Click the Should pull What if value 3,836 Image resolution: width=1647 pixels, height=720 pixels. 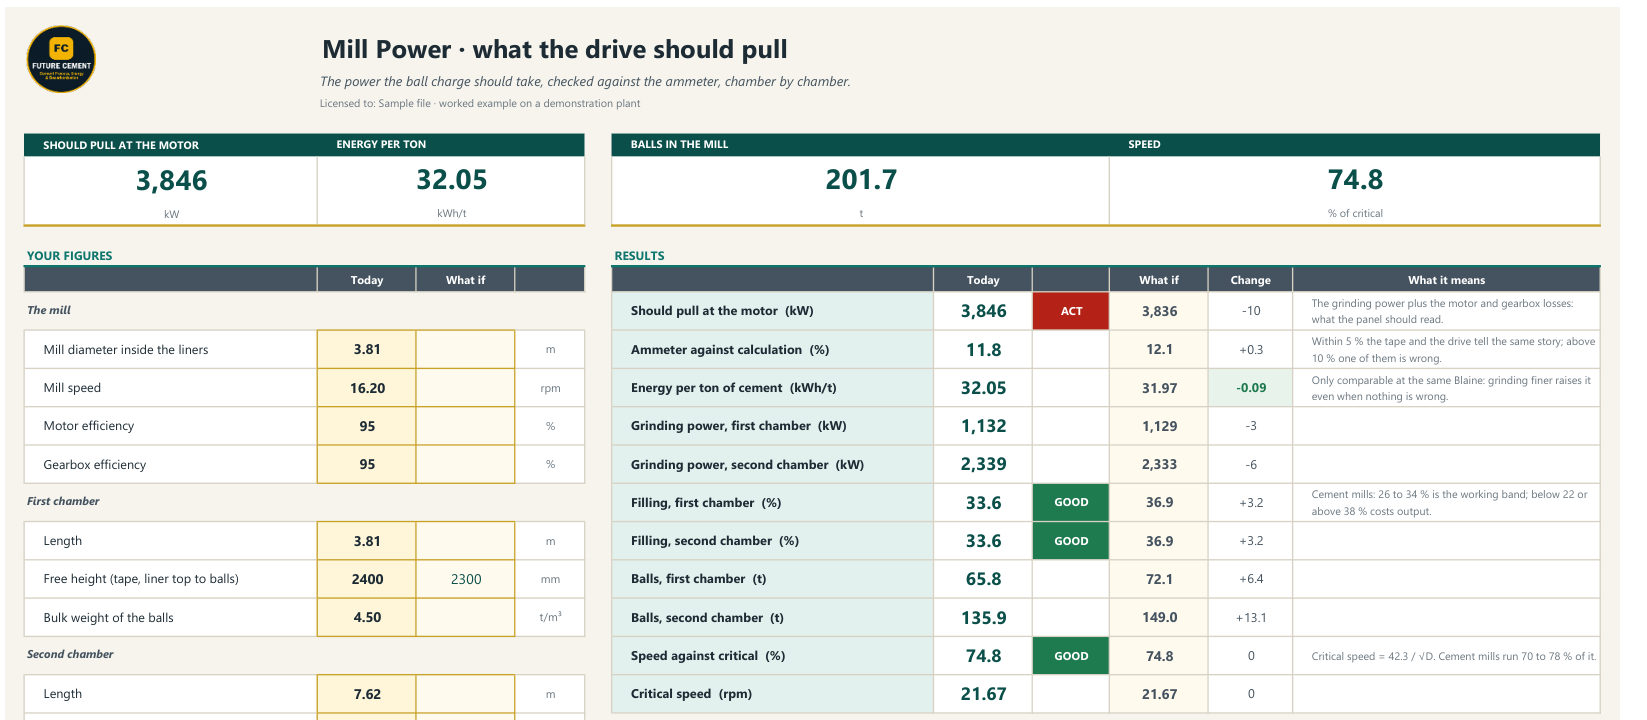1159,311
